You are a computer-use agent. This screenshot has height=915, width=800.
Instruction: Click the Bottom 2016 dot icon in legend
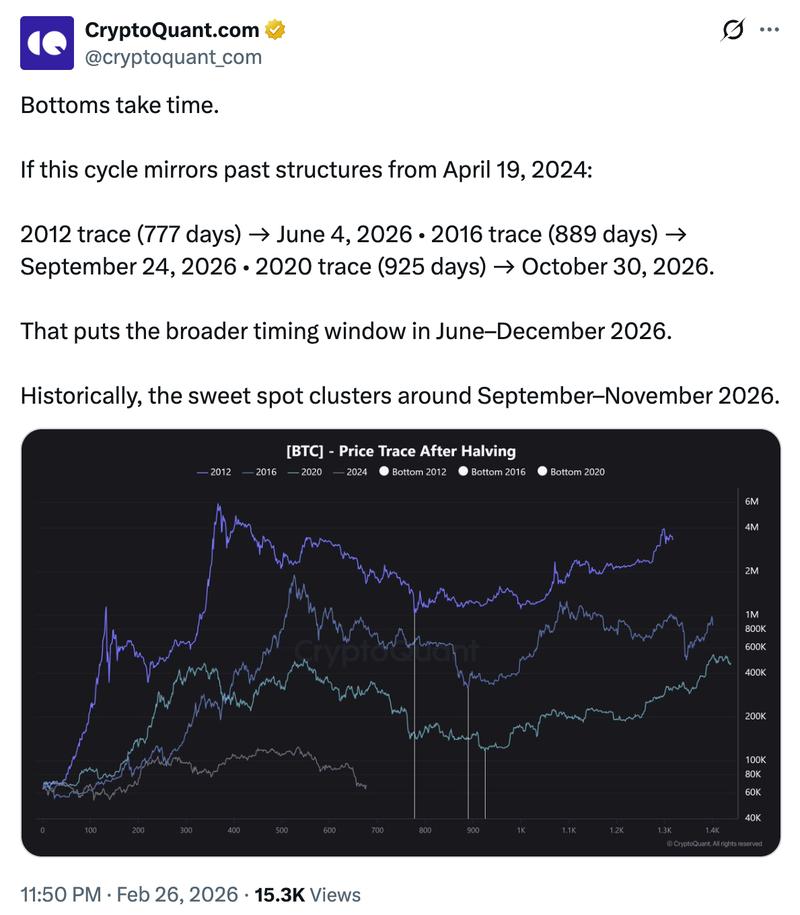[464, 471]
